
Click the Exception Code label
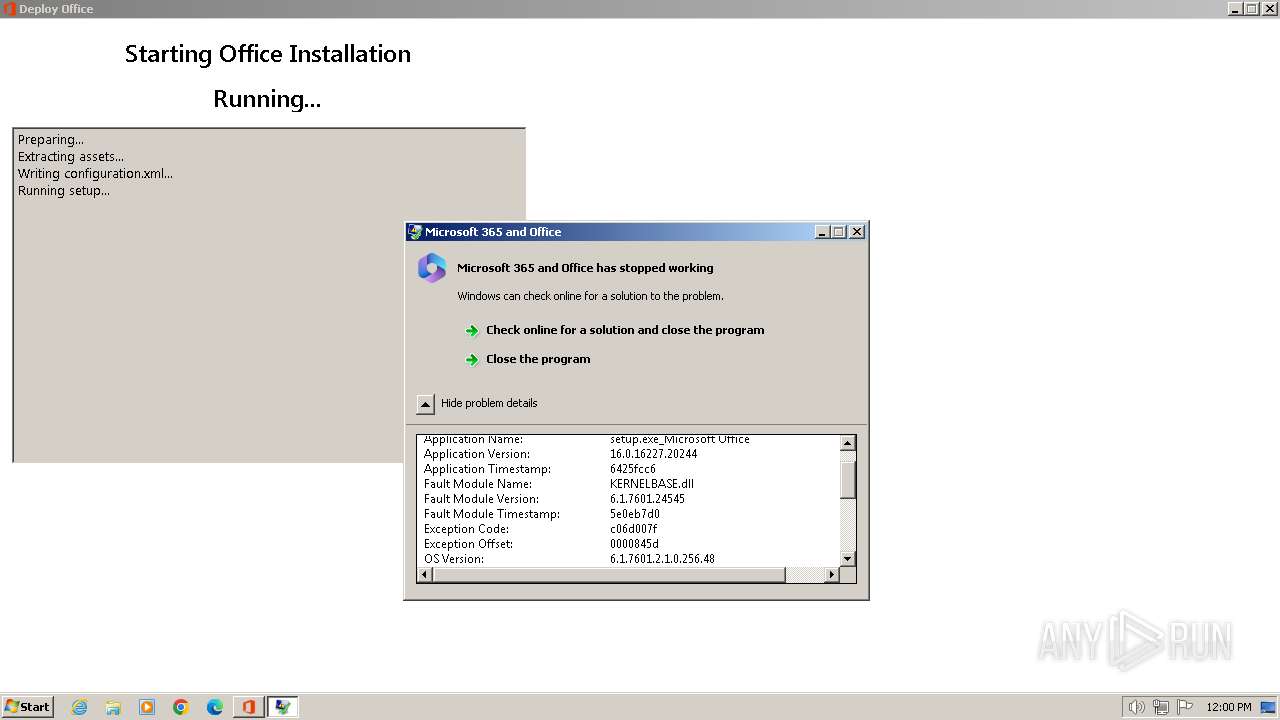click(x=466, y=529)
